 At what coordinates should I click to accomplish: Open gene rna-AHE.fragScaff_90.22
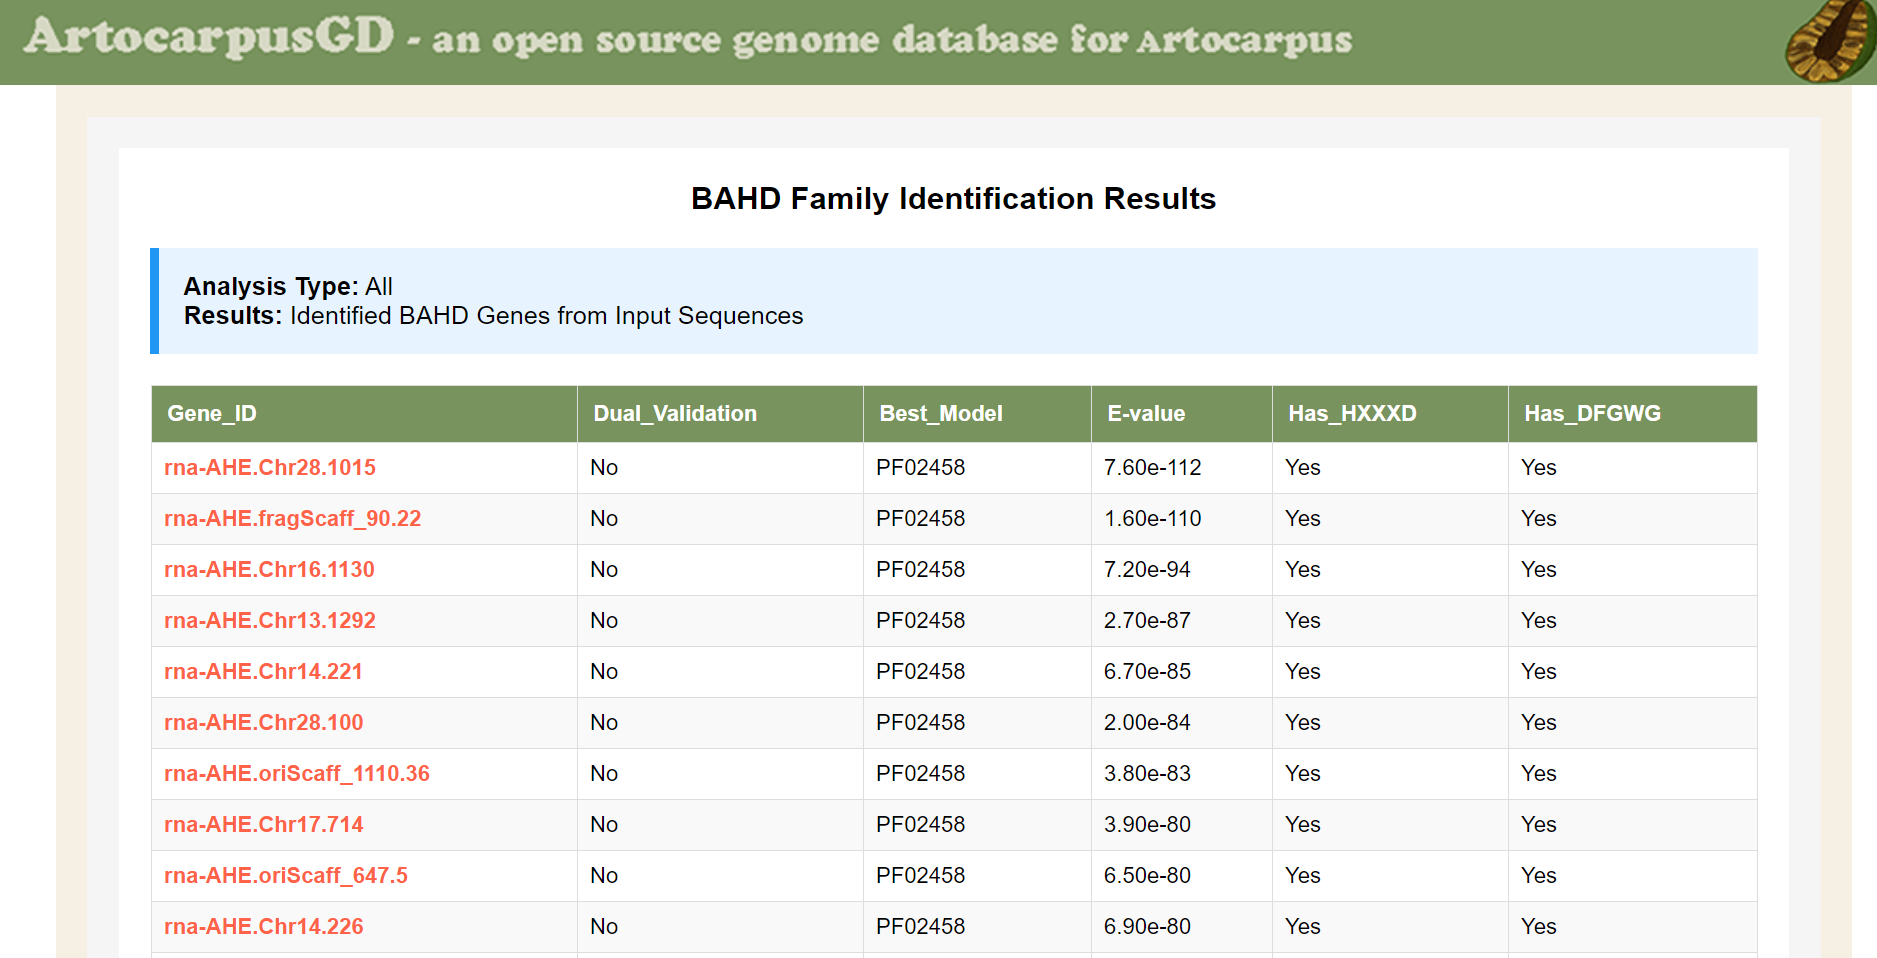tap(292, 519)
